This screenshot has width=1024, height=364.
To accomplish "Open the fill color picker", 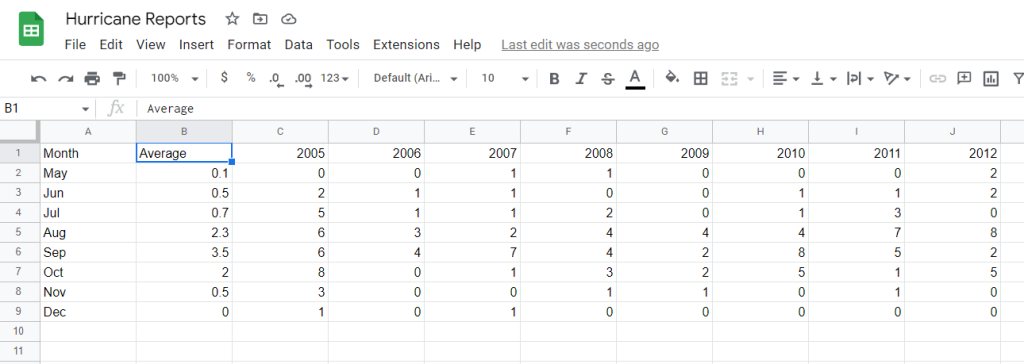I will coord(672,78).
